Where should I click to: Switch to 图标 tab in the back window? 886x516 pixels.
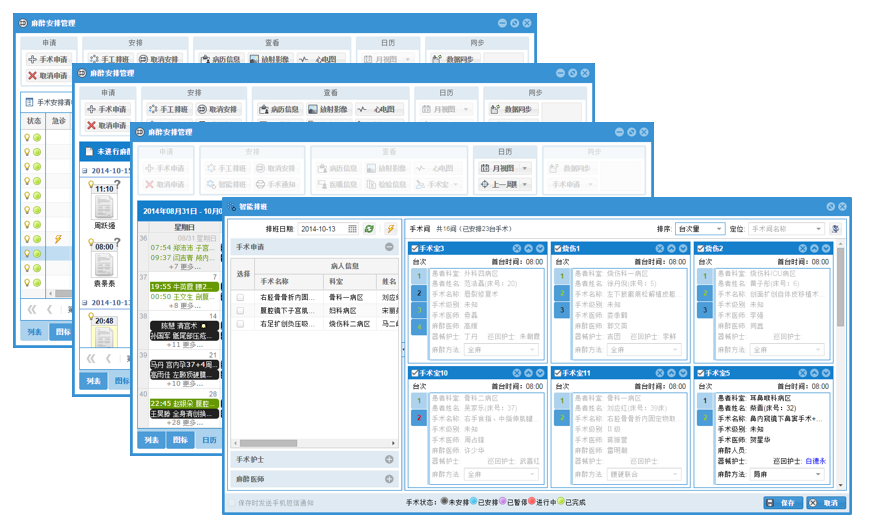(62, 332)
